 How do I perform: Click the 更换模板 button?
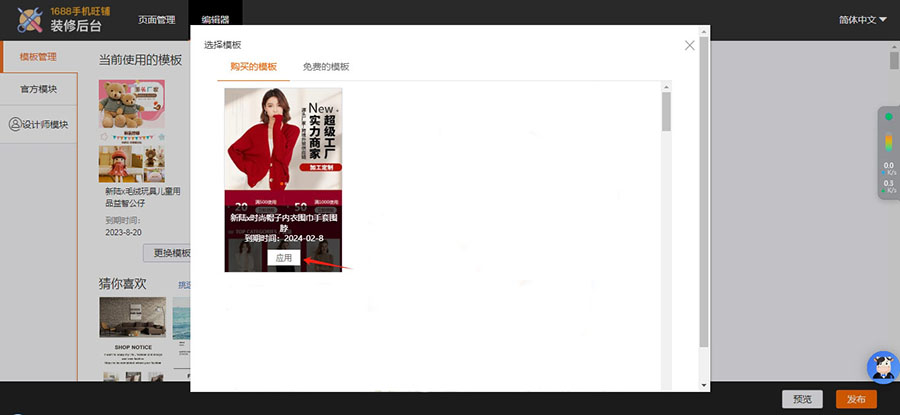167,253
